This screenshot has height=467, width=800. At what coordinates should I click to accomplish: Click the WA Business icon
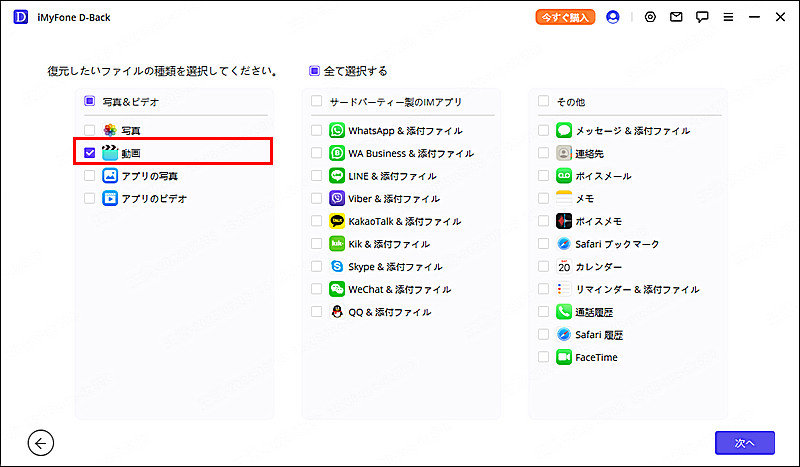coord(337,153)
